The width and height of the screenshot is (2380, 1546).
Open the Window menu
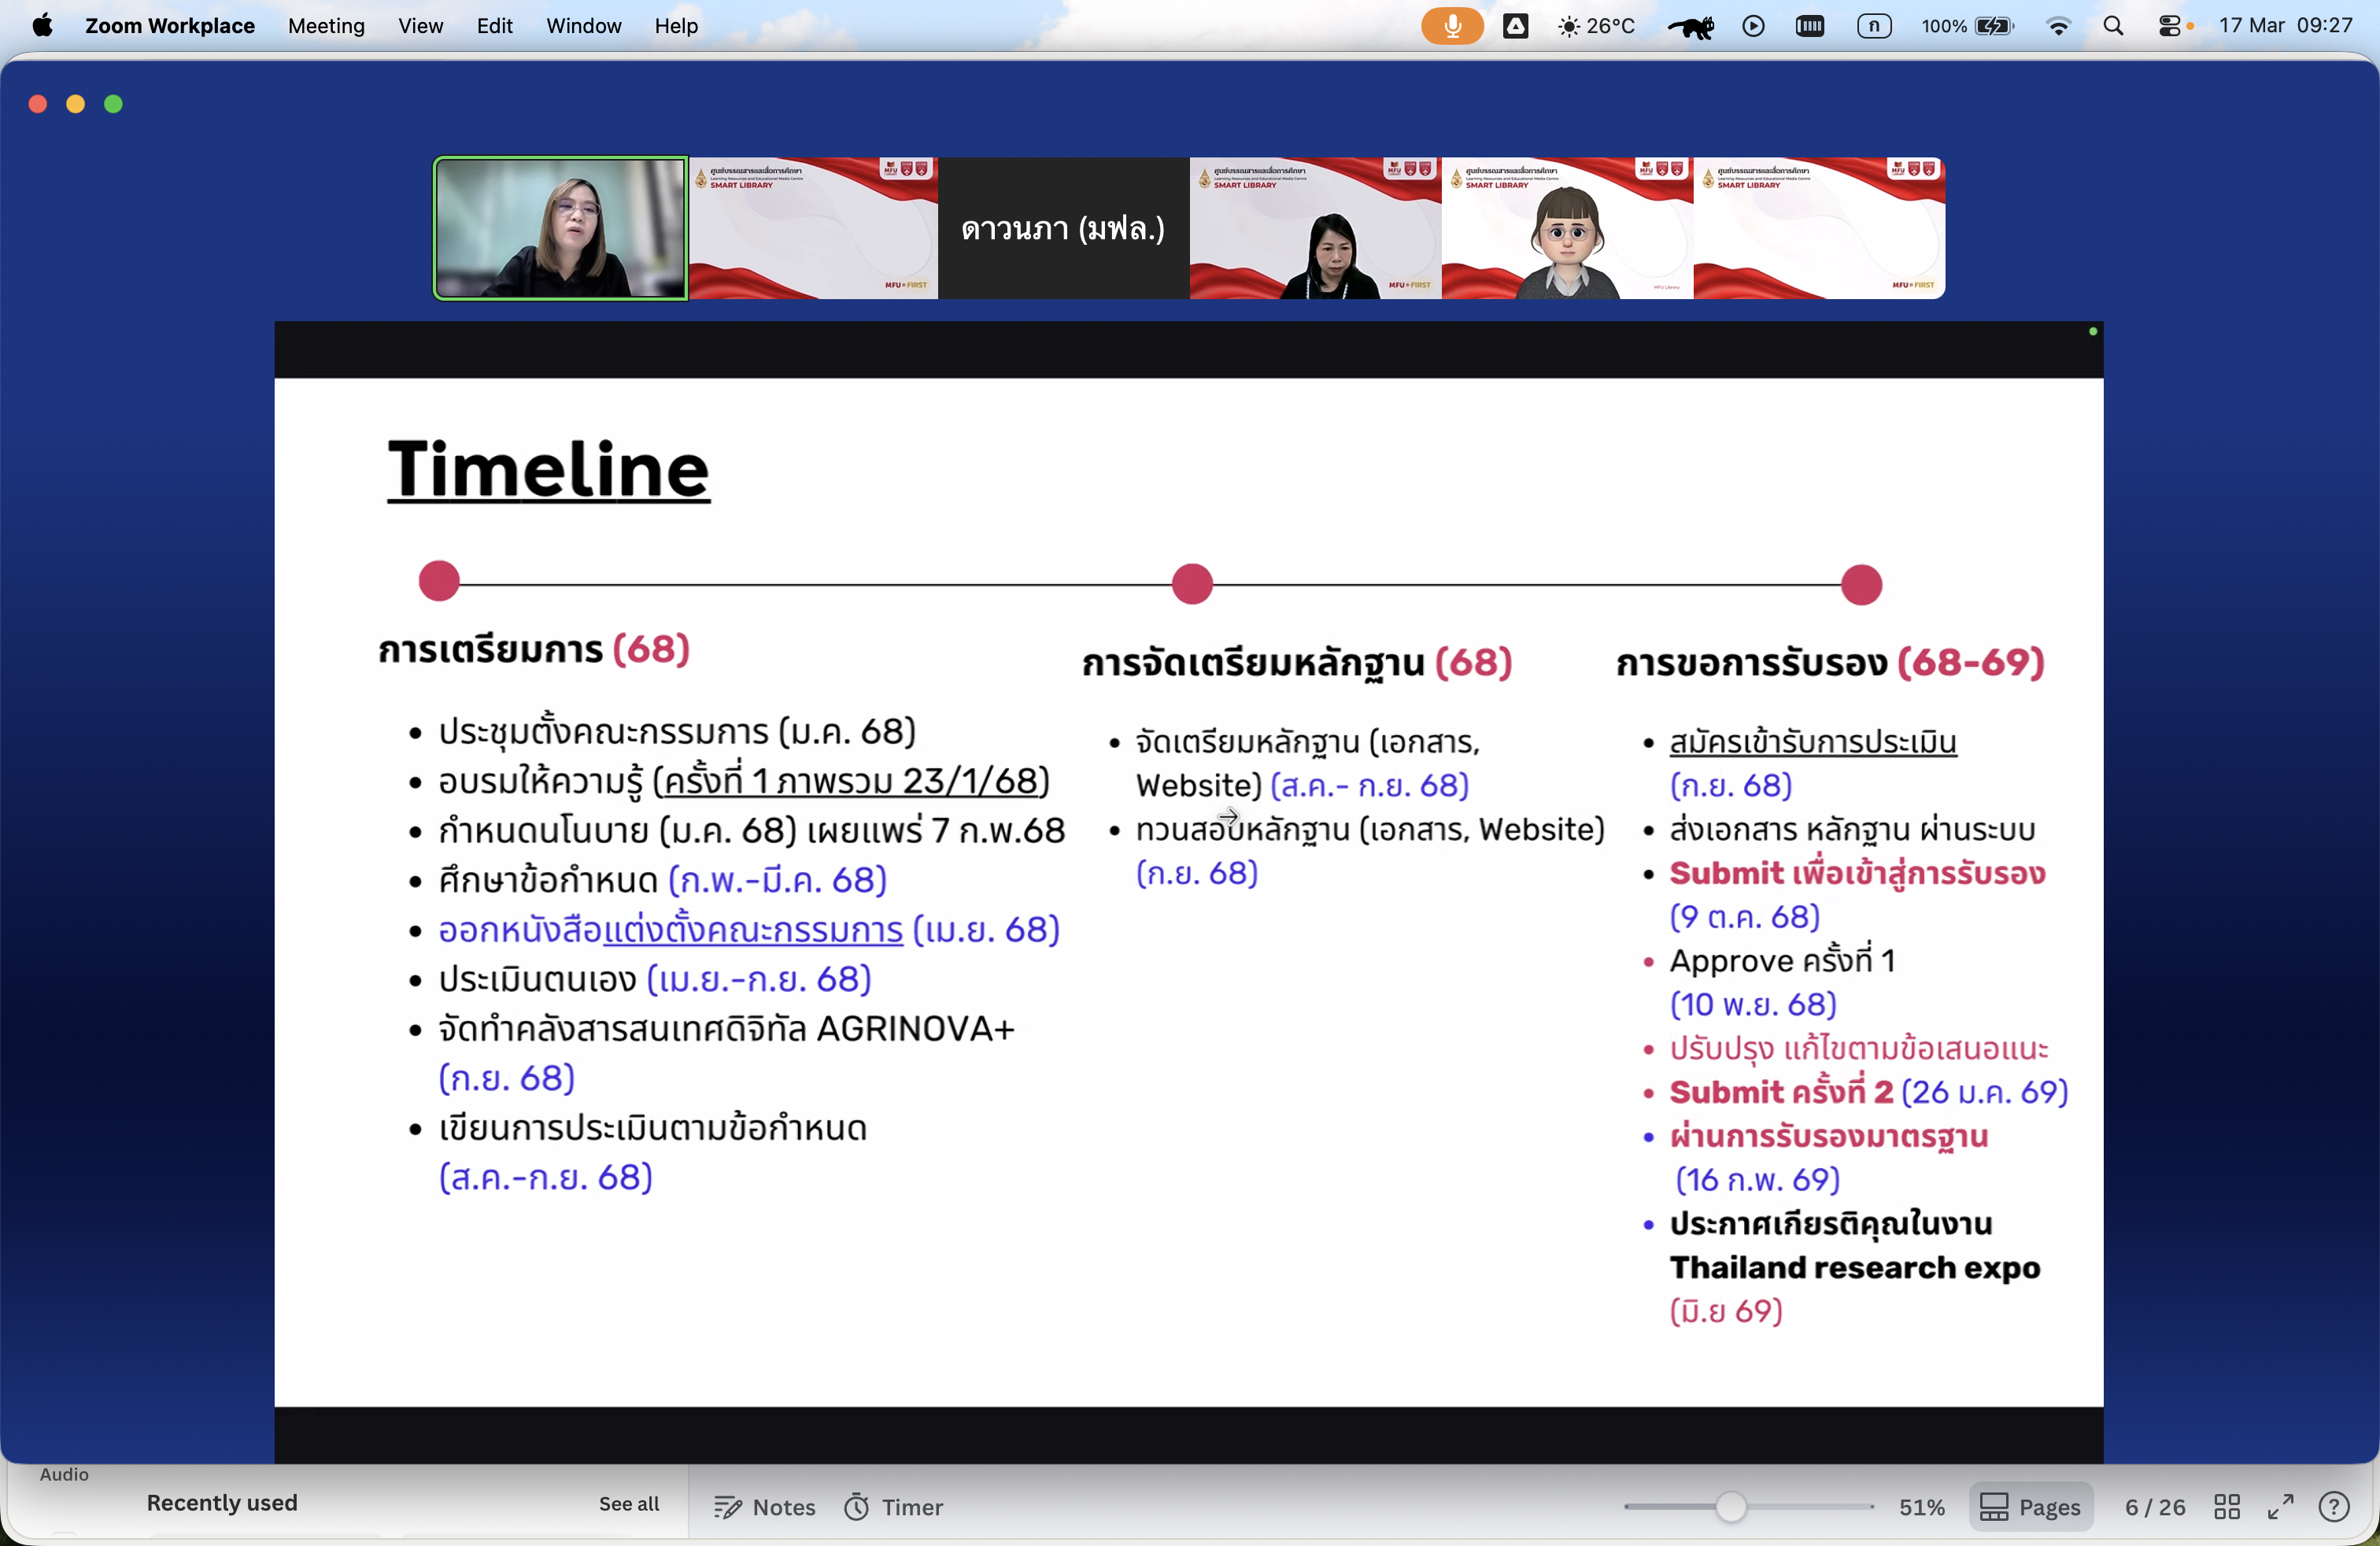(583, 26)
